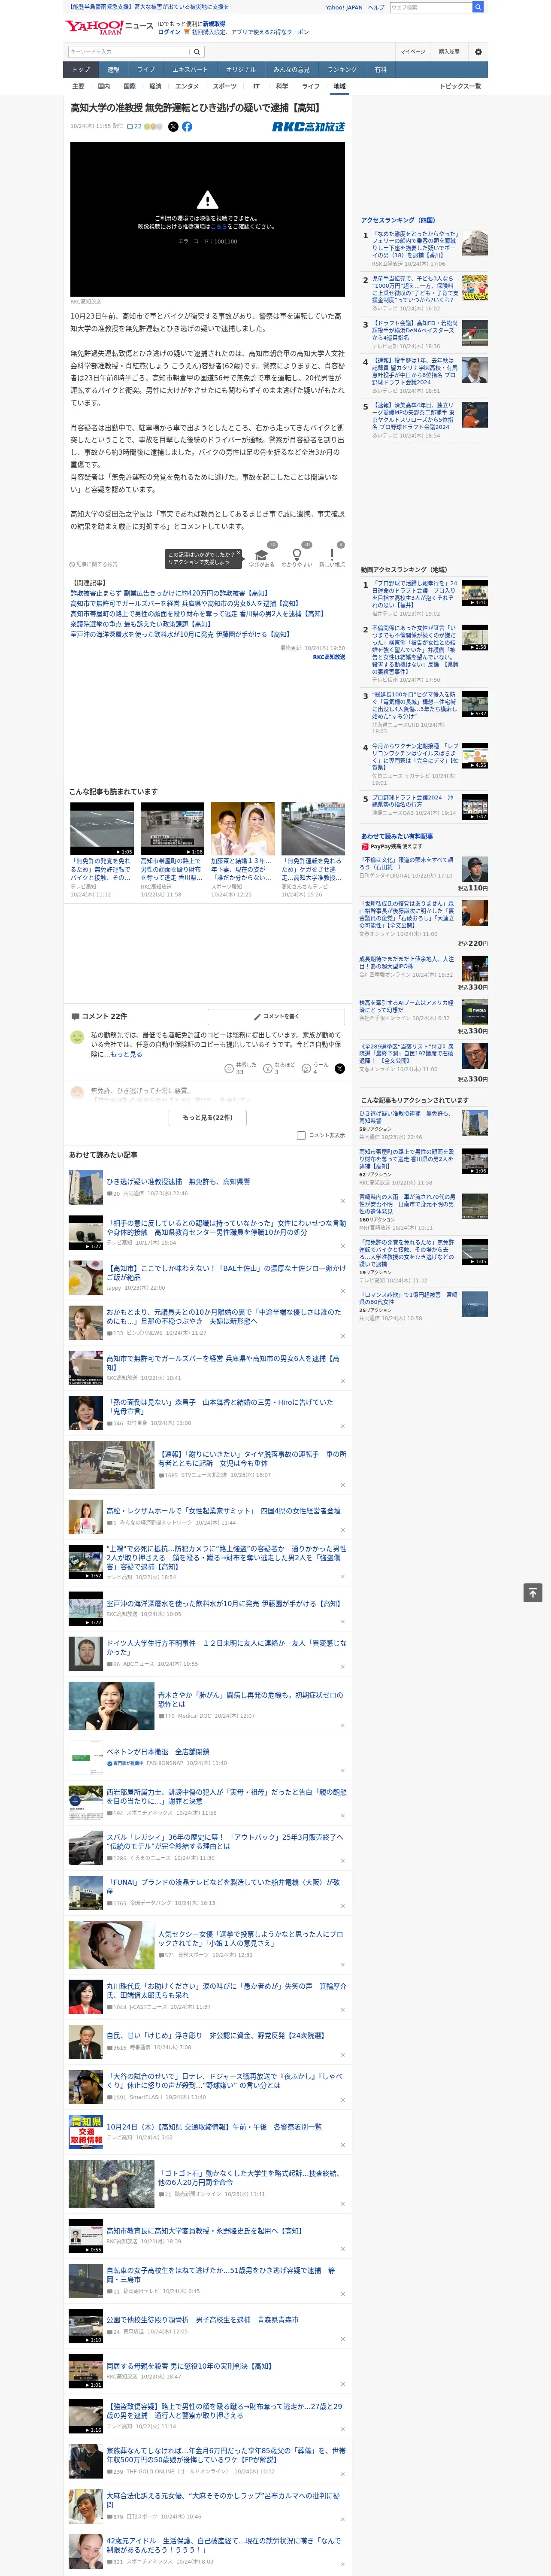Open the スポーツ category
This screenshot has width=551, height=2576.
tap(225, 86)
